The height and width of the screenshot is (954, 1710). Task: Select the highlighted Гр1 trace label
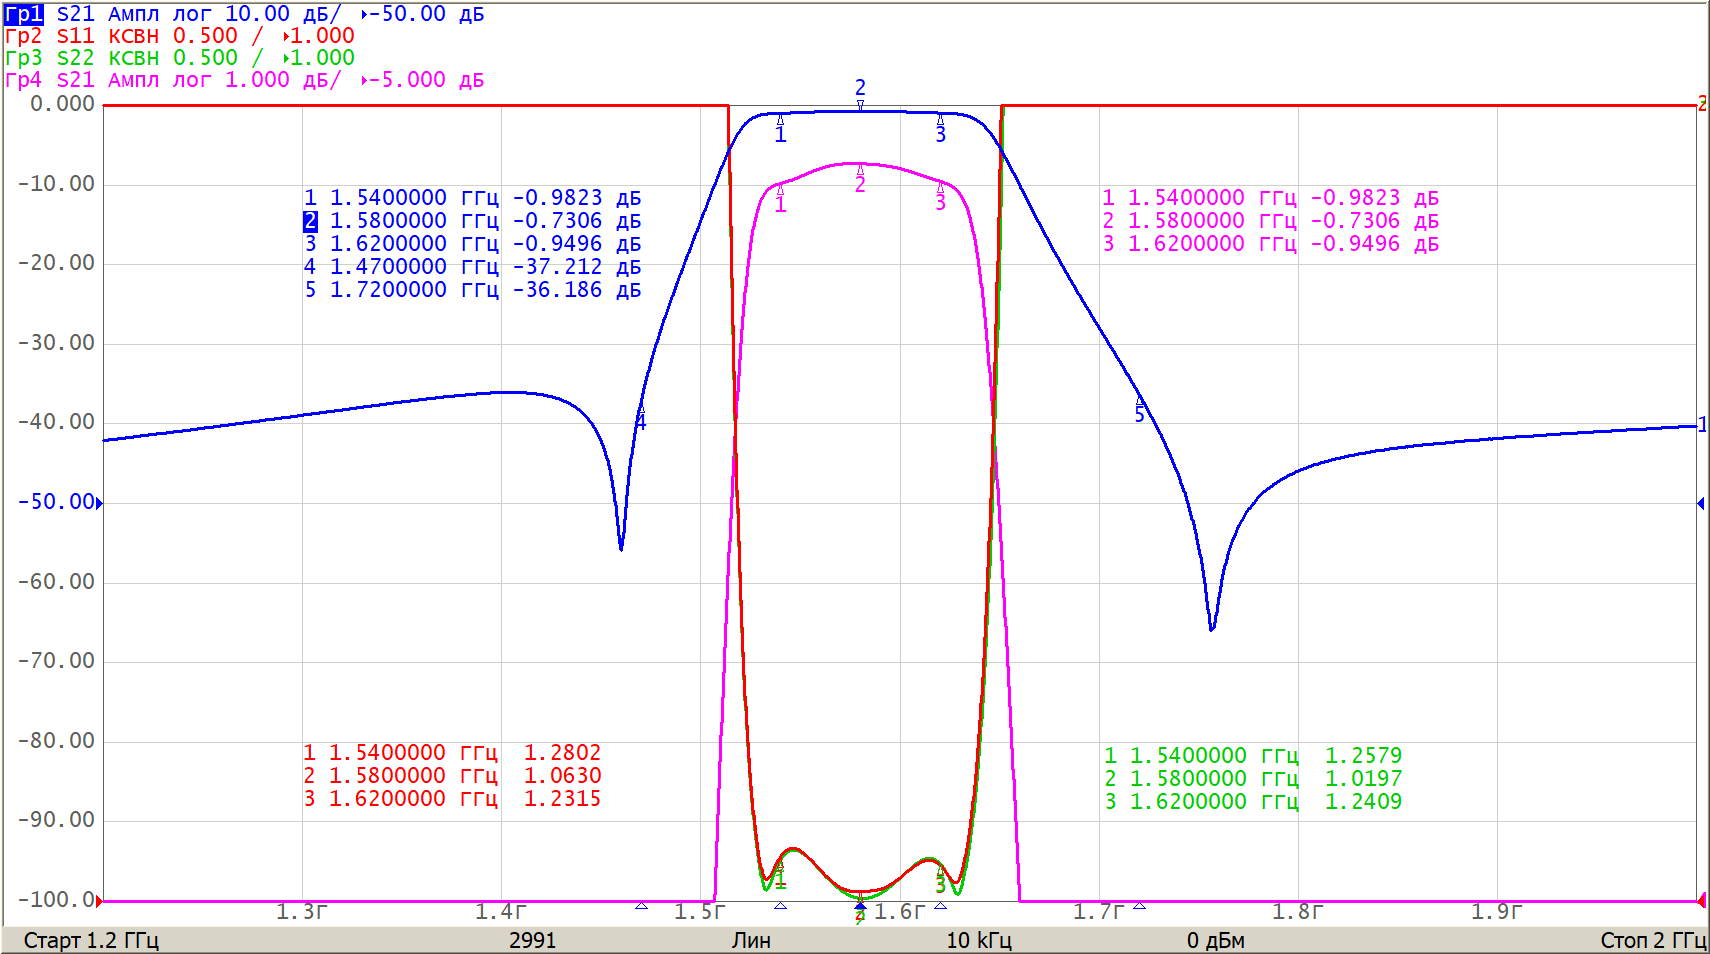pos(23,14)
